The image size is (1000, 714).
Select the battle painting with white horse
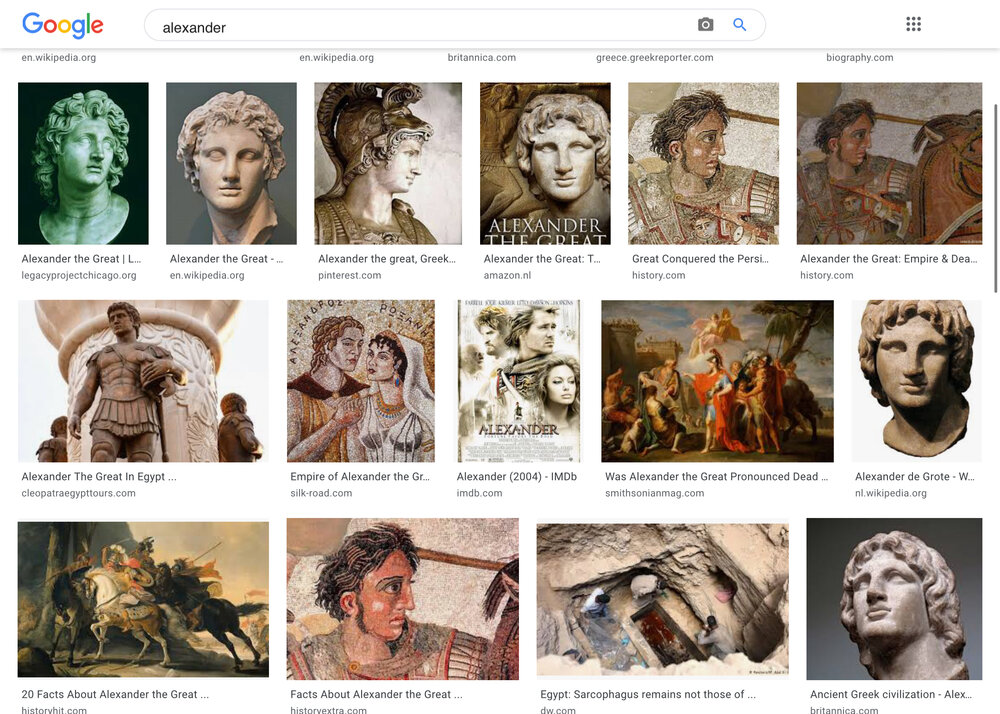[x=143, y=599]
